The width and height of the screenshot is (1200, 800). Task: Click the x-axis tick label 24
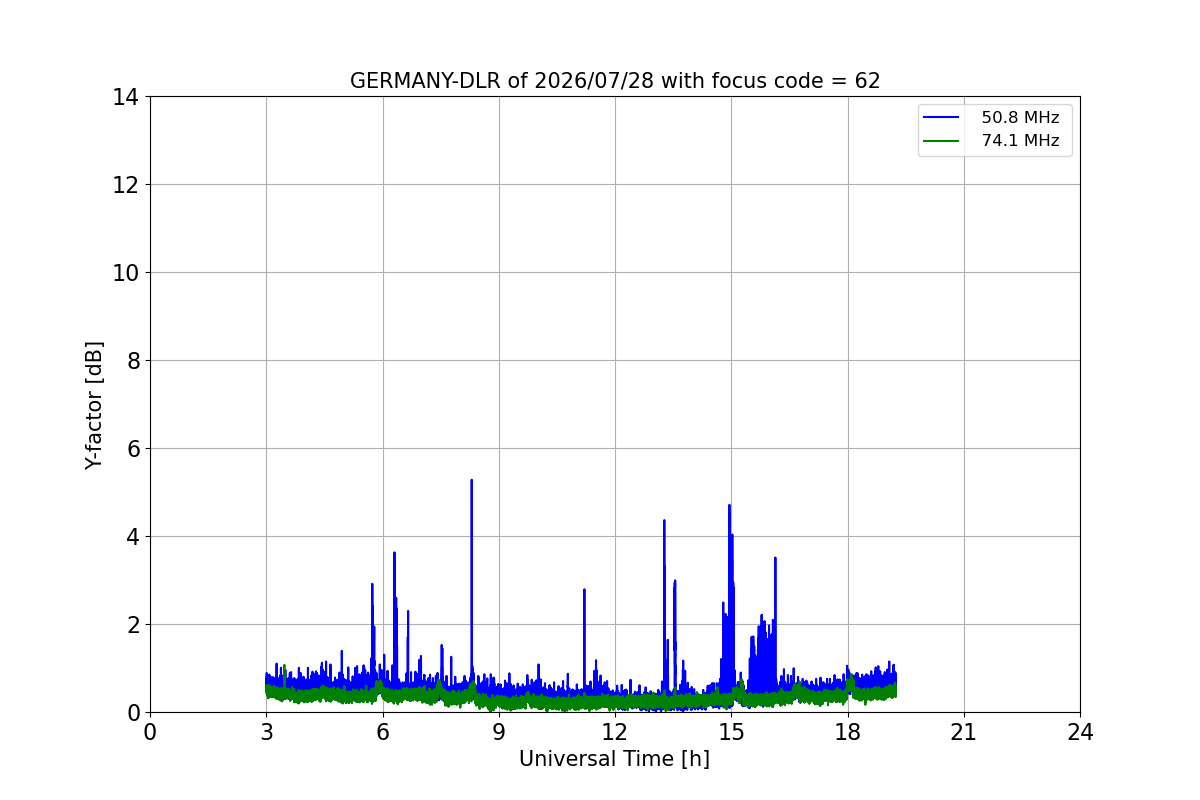coord(1080,732)
